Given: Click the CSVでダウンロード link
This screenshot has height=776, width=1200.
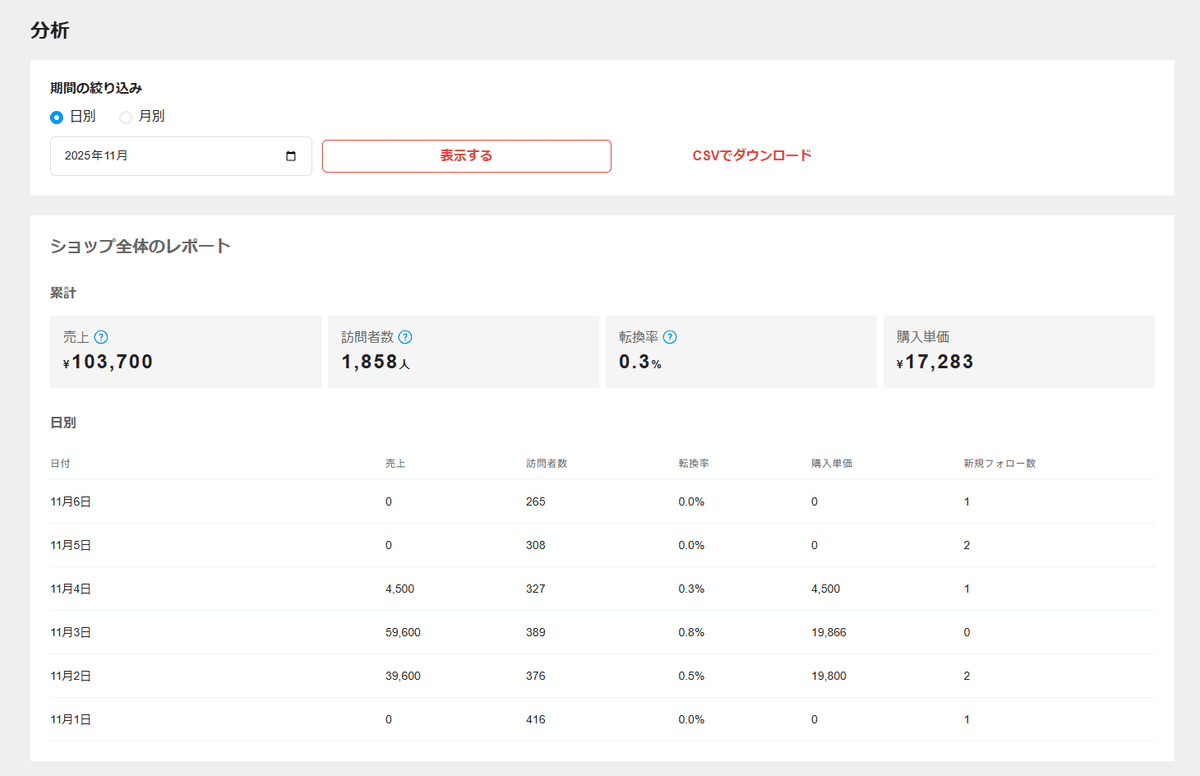Looking at the screenshot, I should [753, 155].
